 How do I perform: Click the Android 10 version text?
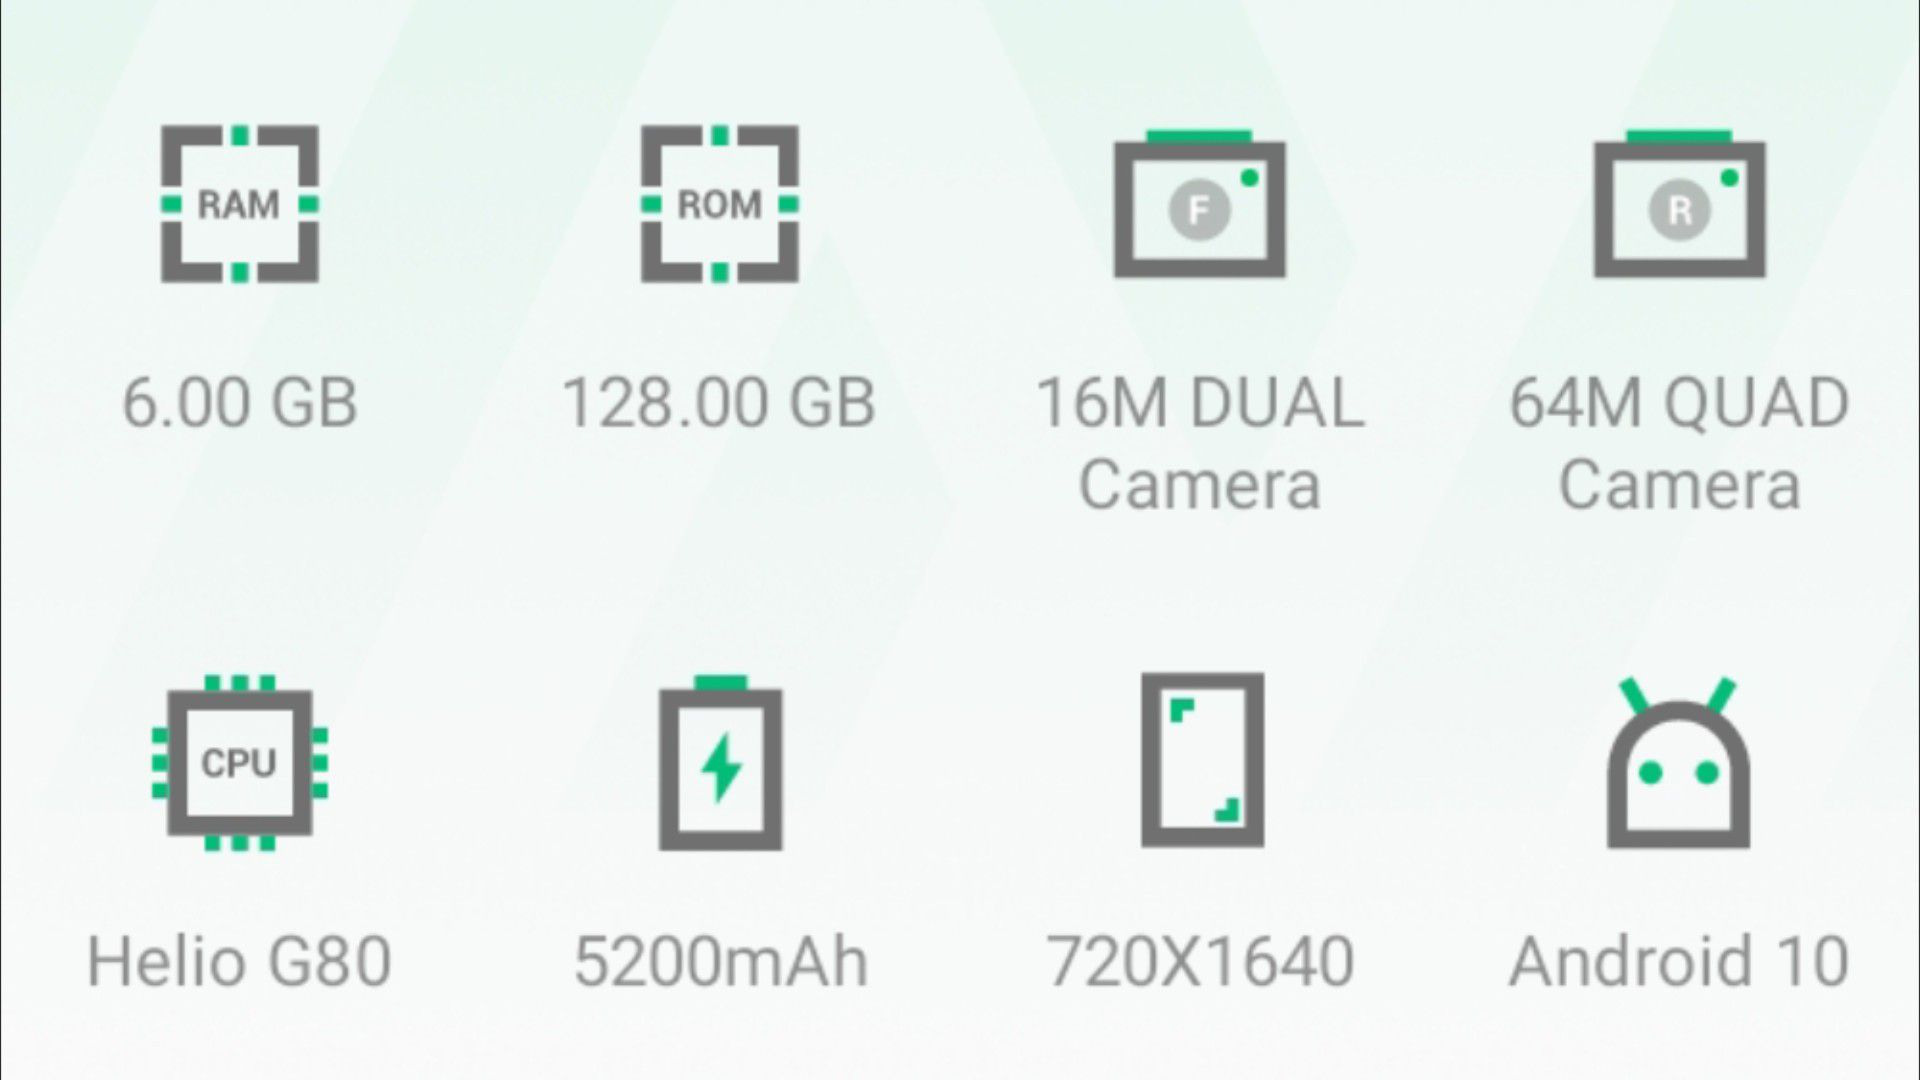1679,962
